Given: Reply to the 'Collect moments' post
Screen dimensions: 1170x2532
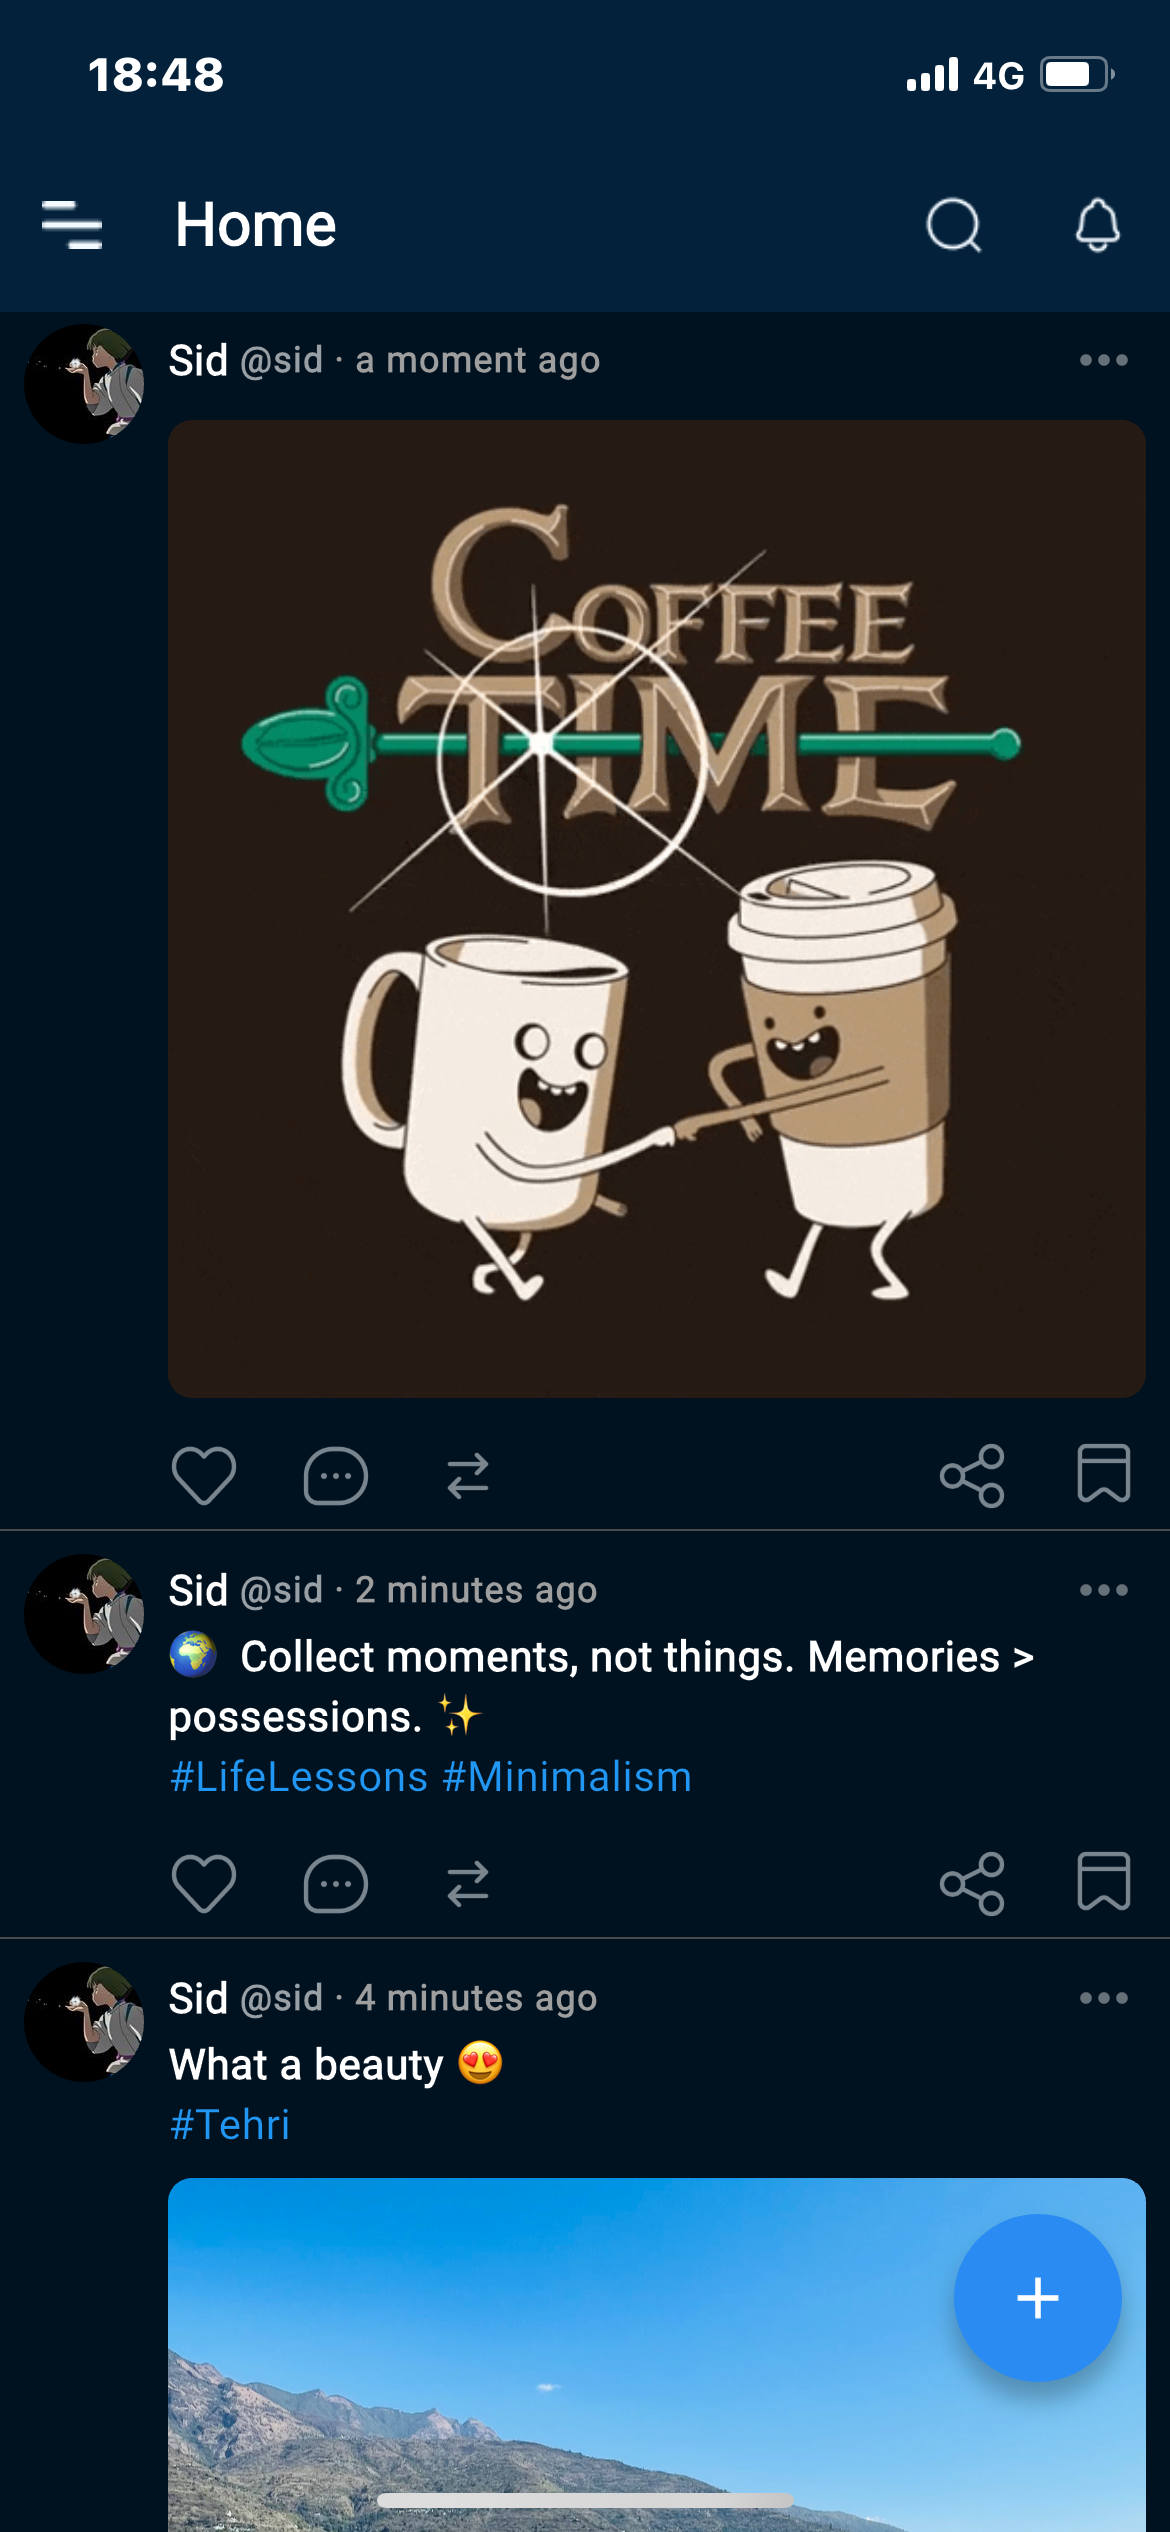Looking at the screenshot, I should coord(336,1883).
